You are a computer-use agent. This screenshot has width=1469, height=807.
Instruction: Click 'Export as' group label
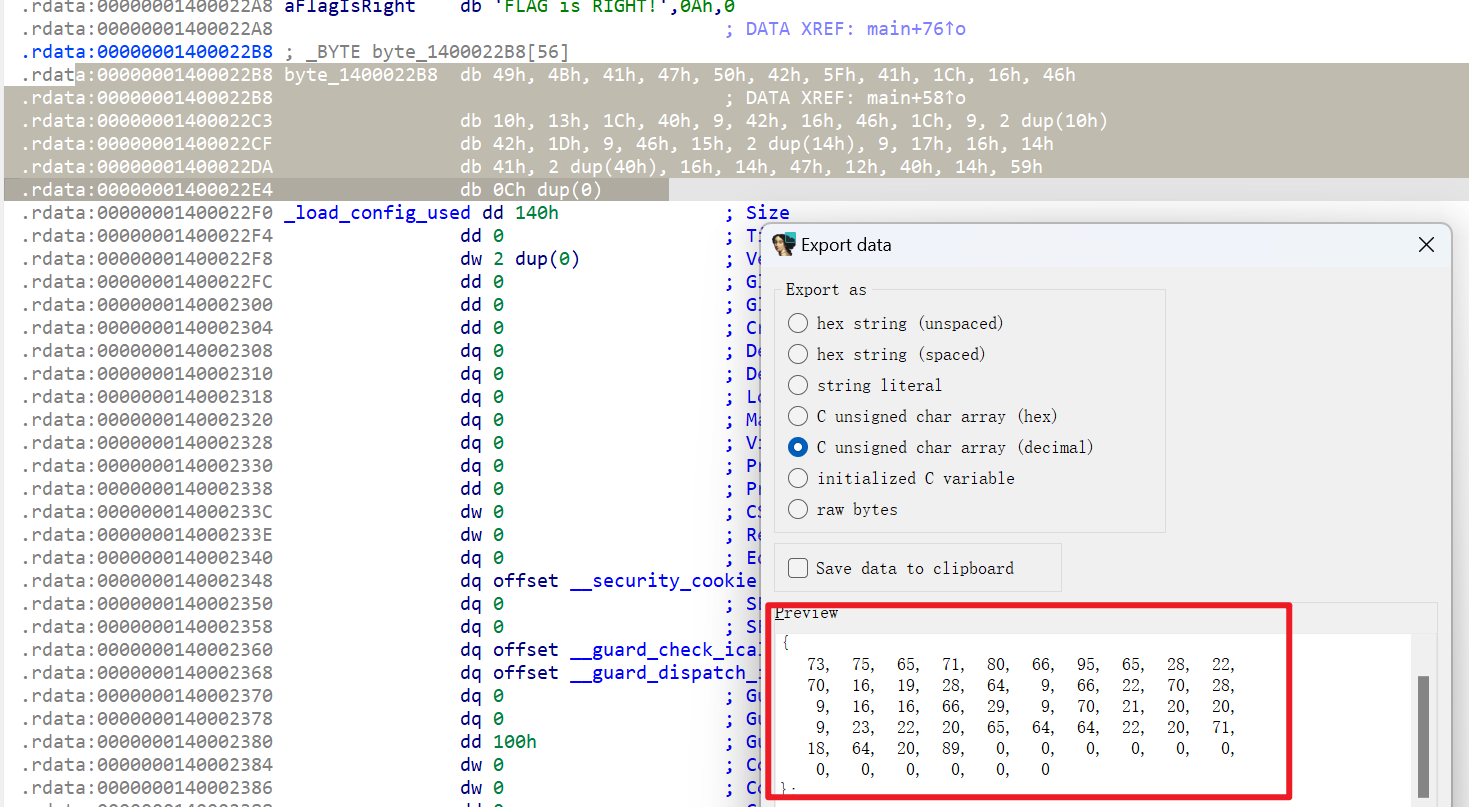[826, 290]
